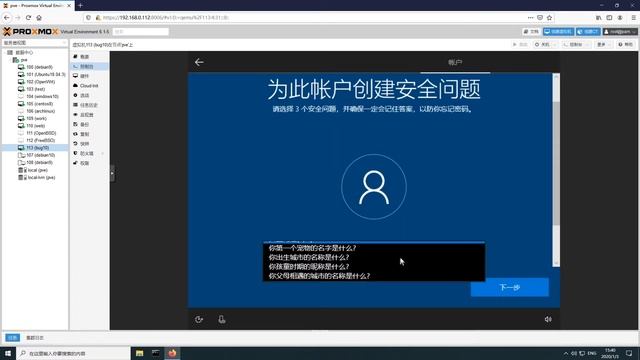Select VM 111 (OpenBSD) in tree

(41, 133)
